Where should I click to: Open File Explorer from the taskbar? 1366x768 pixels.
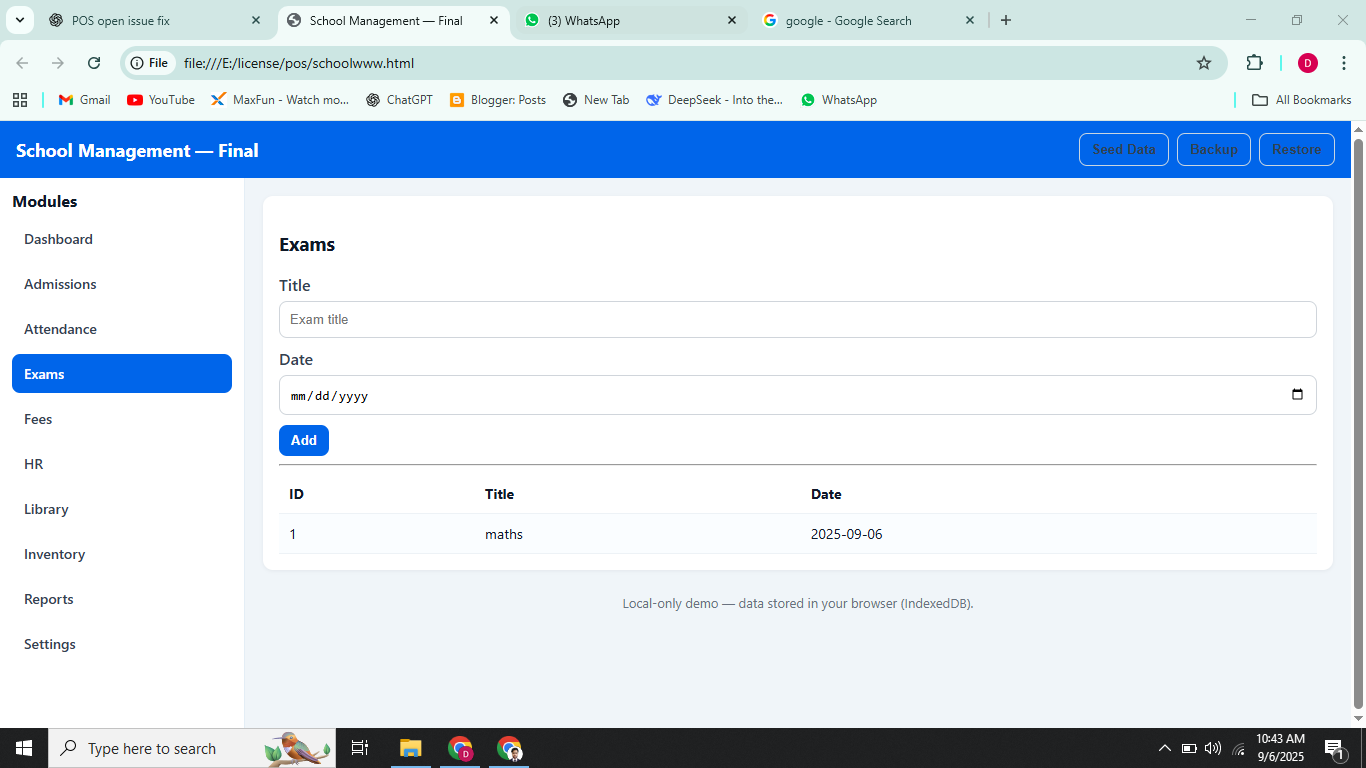click(410, 748)
